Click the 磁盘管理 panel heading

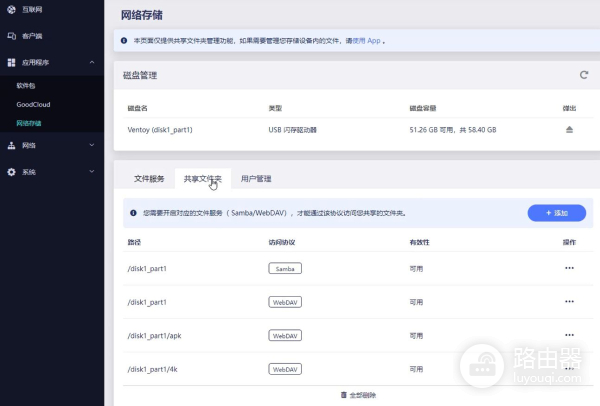coord(140,75)
